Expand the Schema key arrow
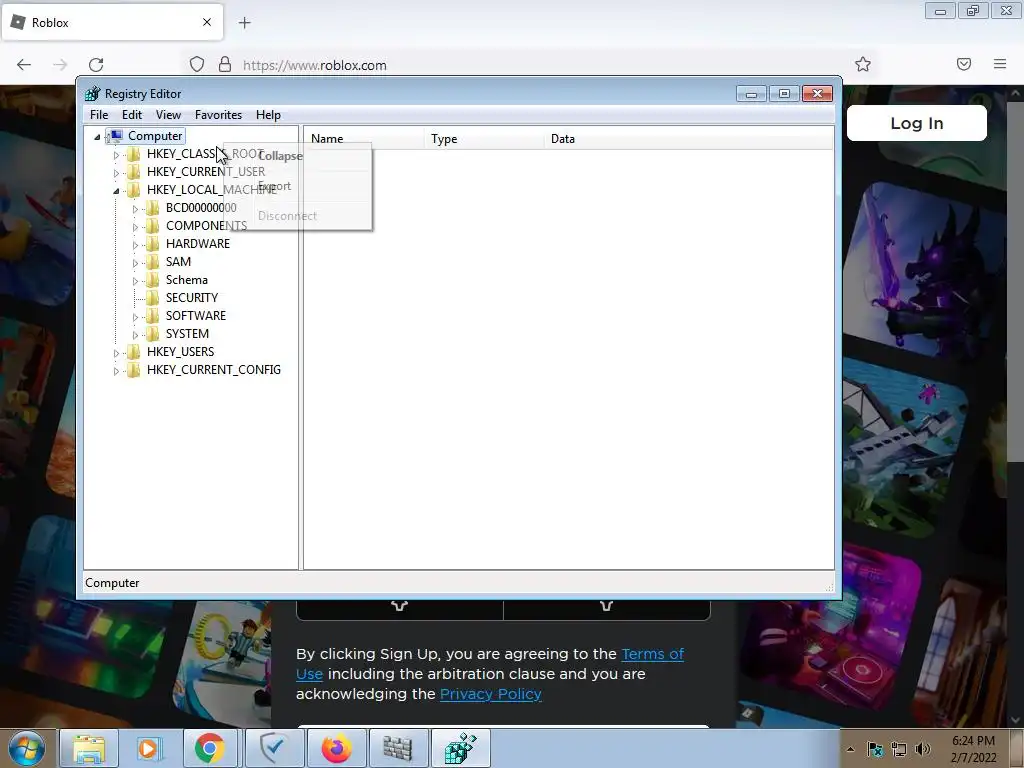The image size is (1024, 768). point(135,281)
